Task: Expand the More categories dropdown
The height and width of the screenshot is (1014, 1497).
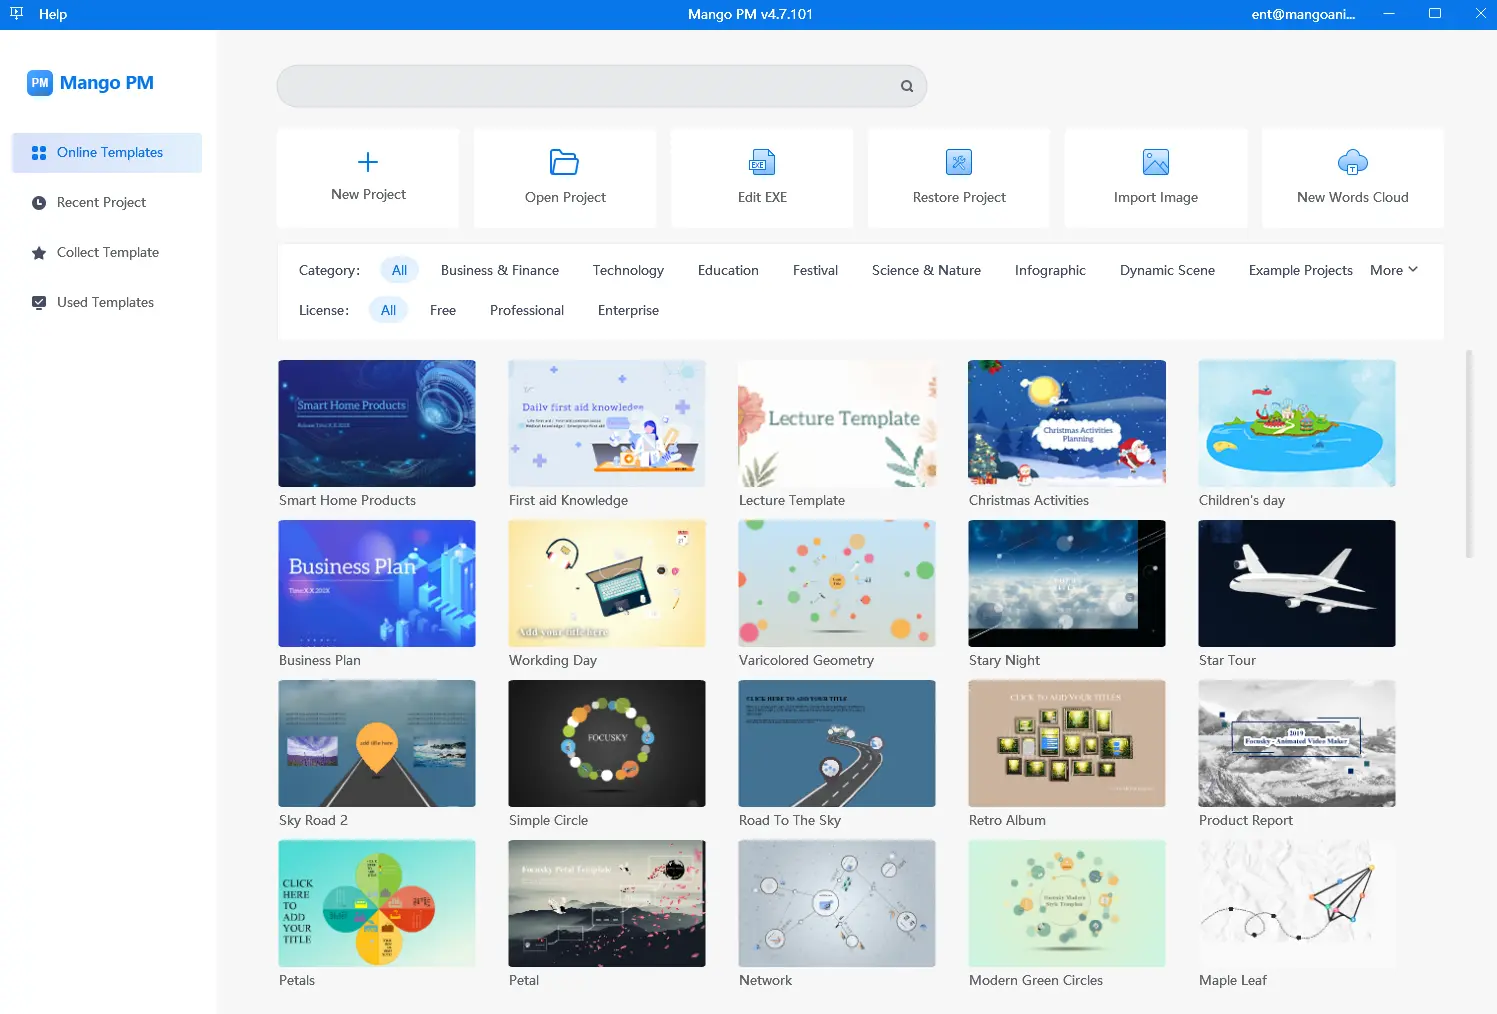Action: click(x=1393, y=270)
